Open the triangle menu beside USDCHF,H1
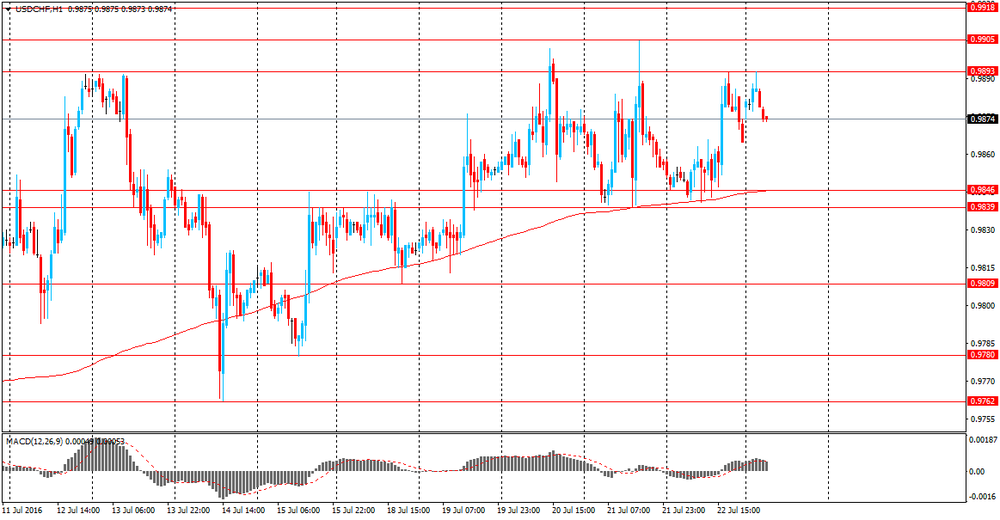Viewport: 1000px width, 520px height. tap(7, 10)
